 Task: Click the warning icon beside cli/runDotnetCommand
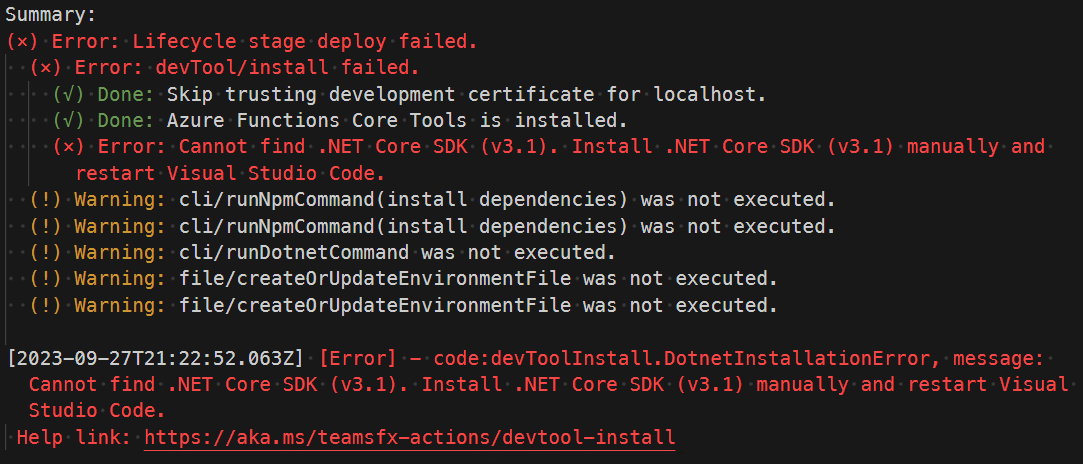(x=46, y=252)
